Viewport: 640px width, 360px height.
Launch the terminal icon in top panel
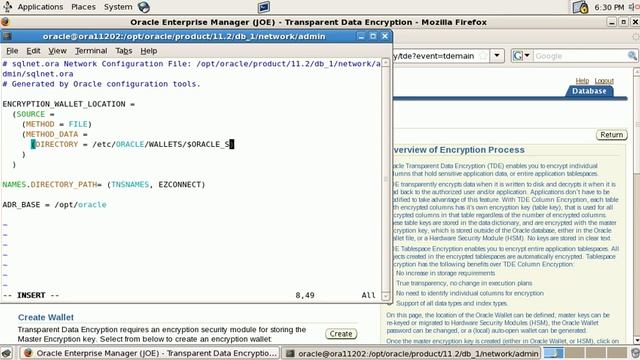[x=264, y=7]
